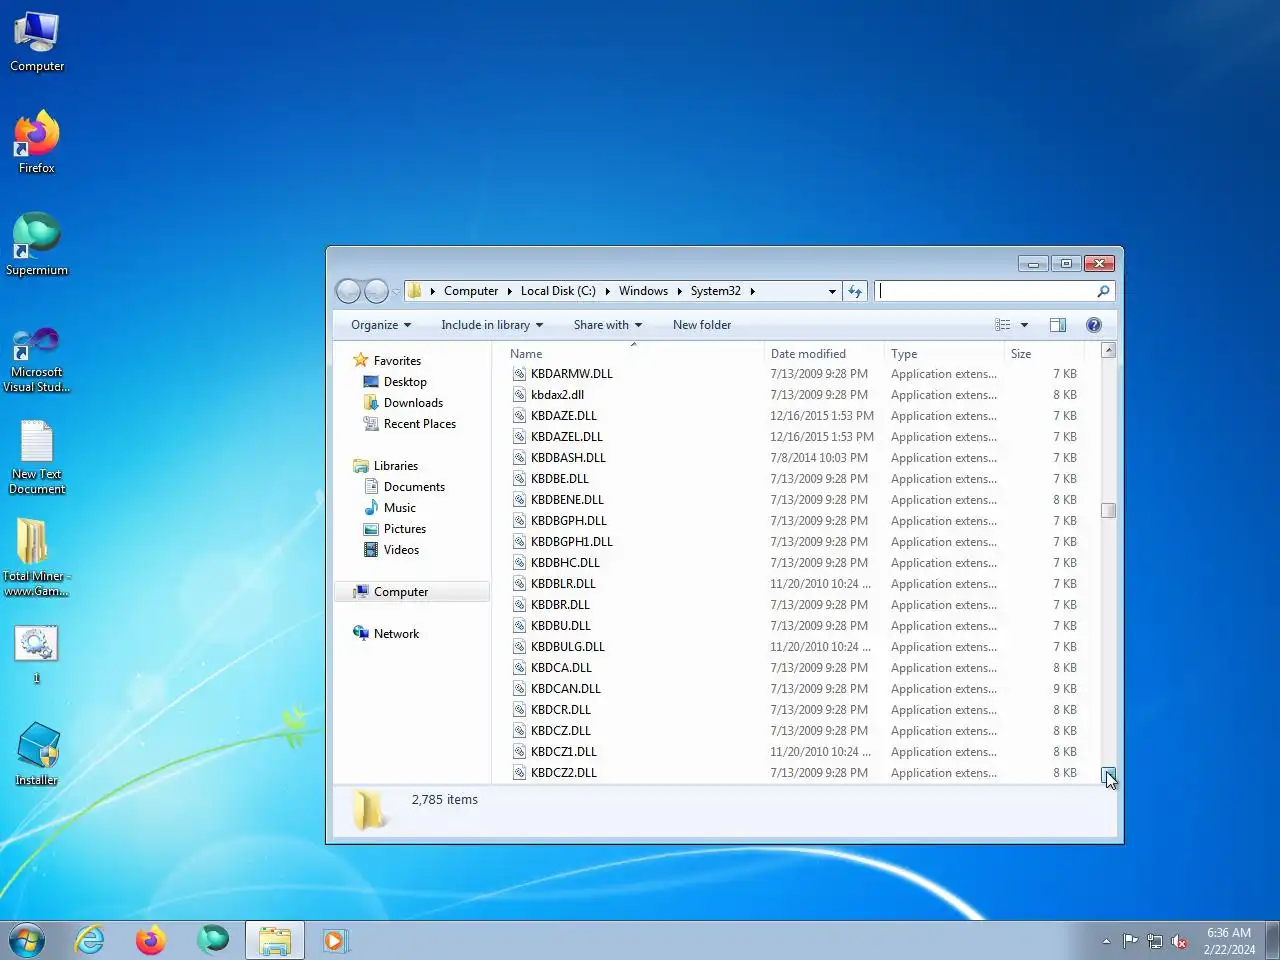This screenshot has height=960, width=1280.
Task: Refresh the System32 folder view
Action: coord(855,291)
